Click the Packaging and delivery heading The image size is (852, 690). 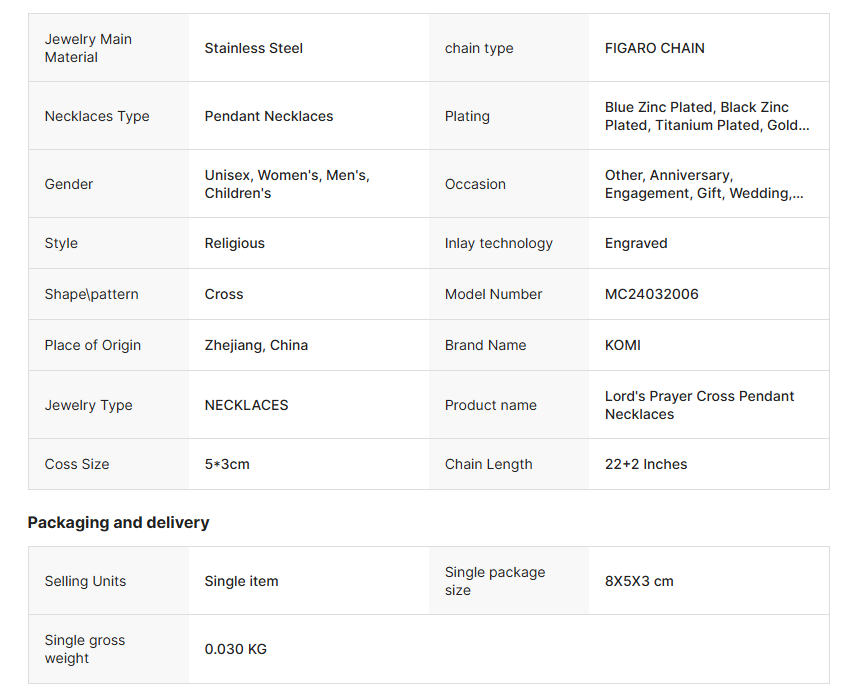click(118, 522)
